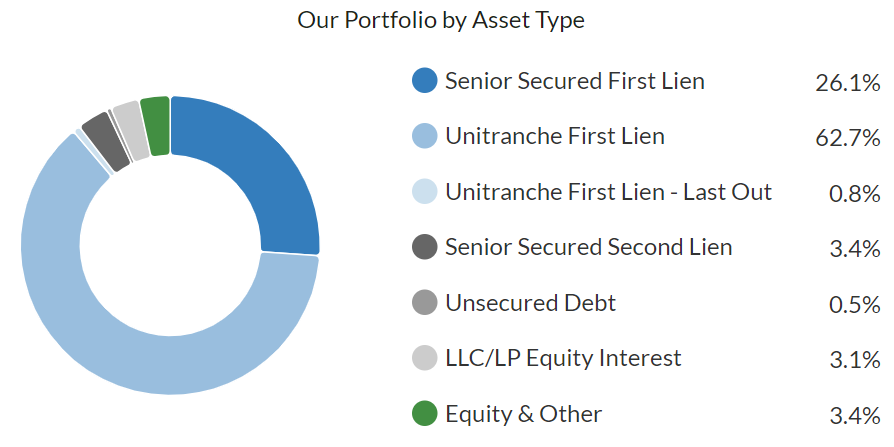Select the light gray donut chart segment
The height and width of the screenshot is (447, 894).
pos(130,130)
